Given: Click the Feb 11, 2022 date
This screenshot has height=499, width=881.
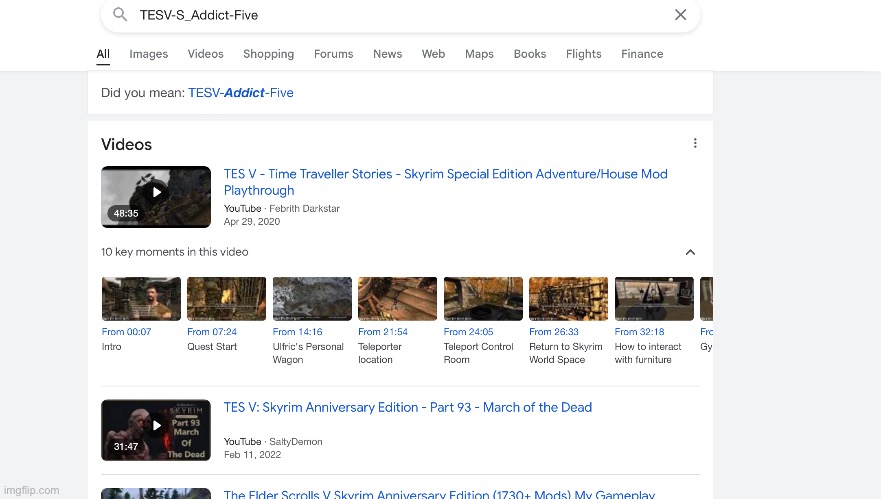Looking at the screenshot, I should (252, 455).
